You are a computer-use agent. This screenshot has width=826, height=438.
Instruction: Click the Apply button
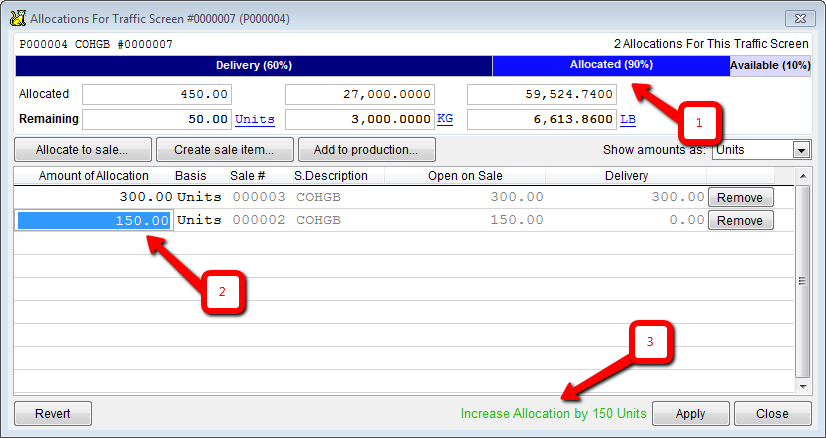pyautogui.click(x=691, y=414)
